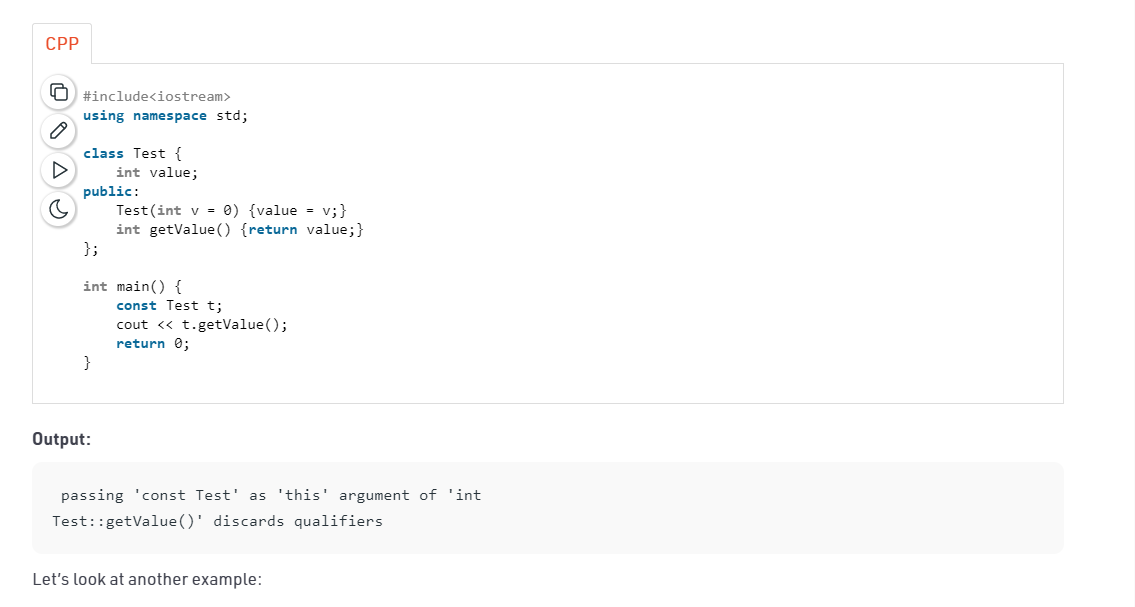Click the 'return 0;' statement
The image size is (1135, 607).
click(x=153, y=343)
